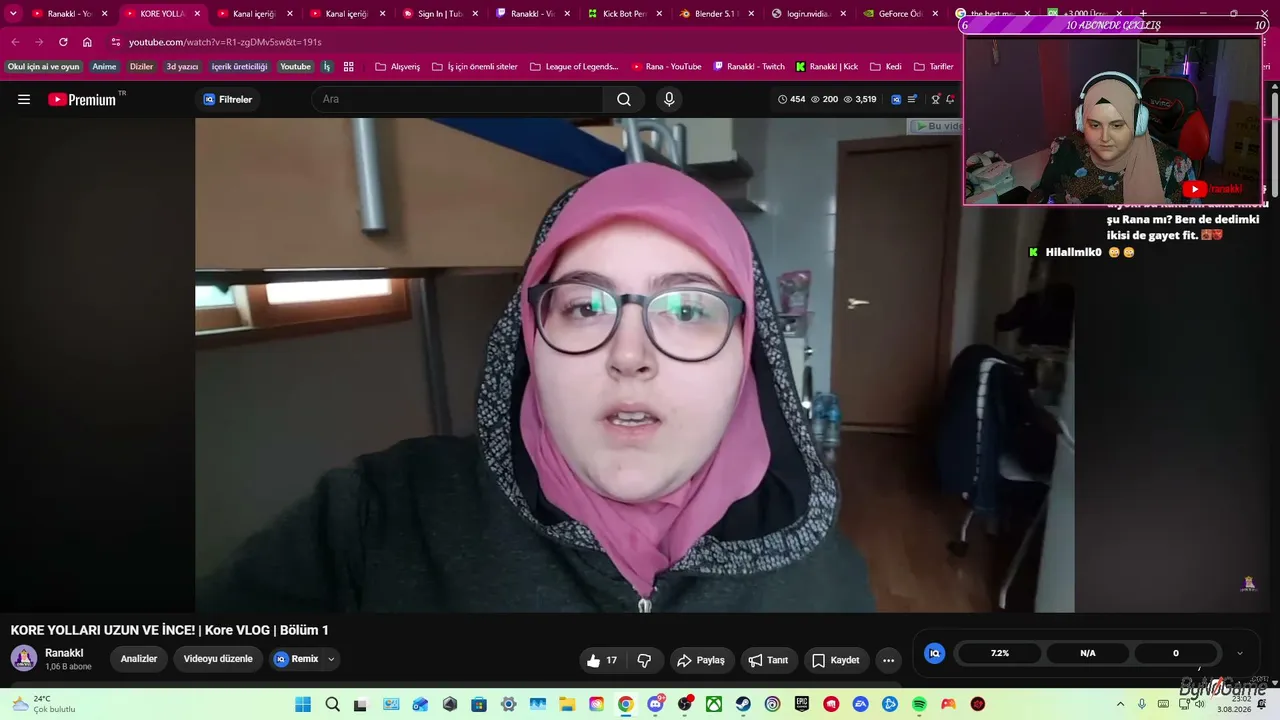The image size is (1280, 720).
Task: Open Chrome tab search dropdown arrow
Action: click(13, 14)
